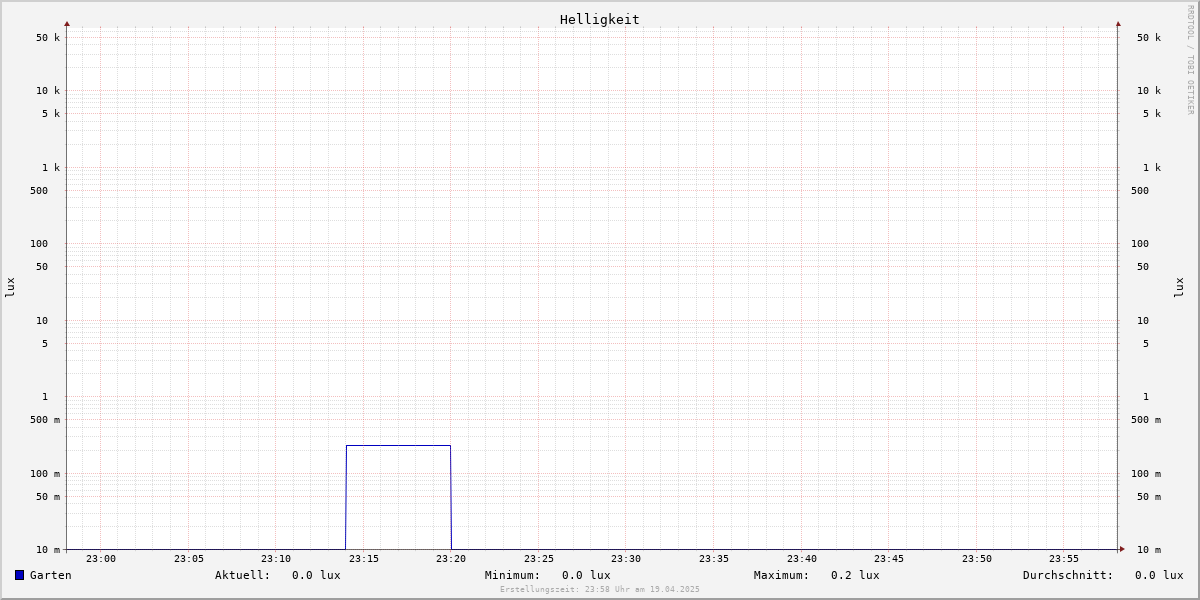
Task: Click the 23:35 time axis label
Action: 714,559
